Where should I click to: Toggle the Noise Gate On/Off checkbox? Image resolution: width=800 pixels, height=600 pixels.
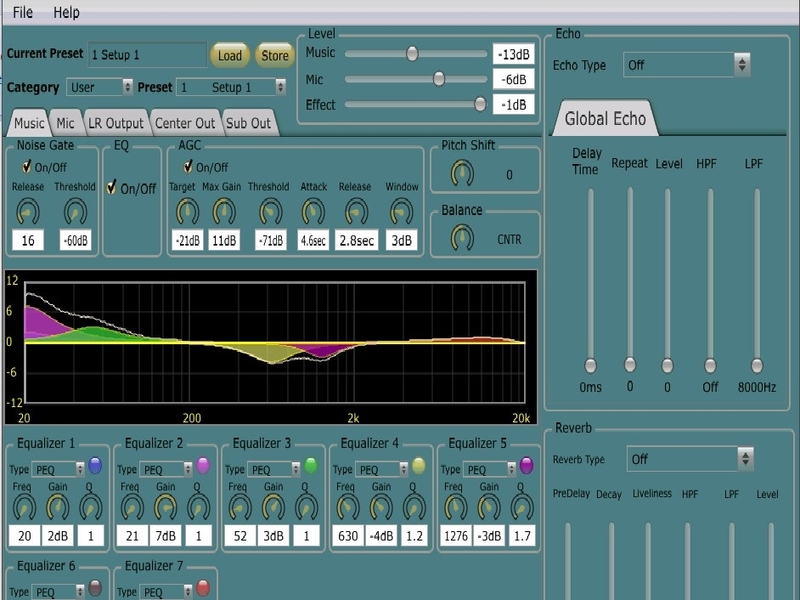pyautogui.click(x=27, y=167)
